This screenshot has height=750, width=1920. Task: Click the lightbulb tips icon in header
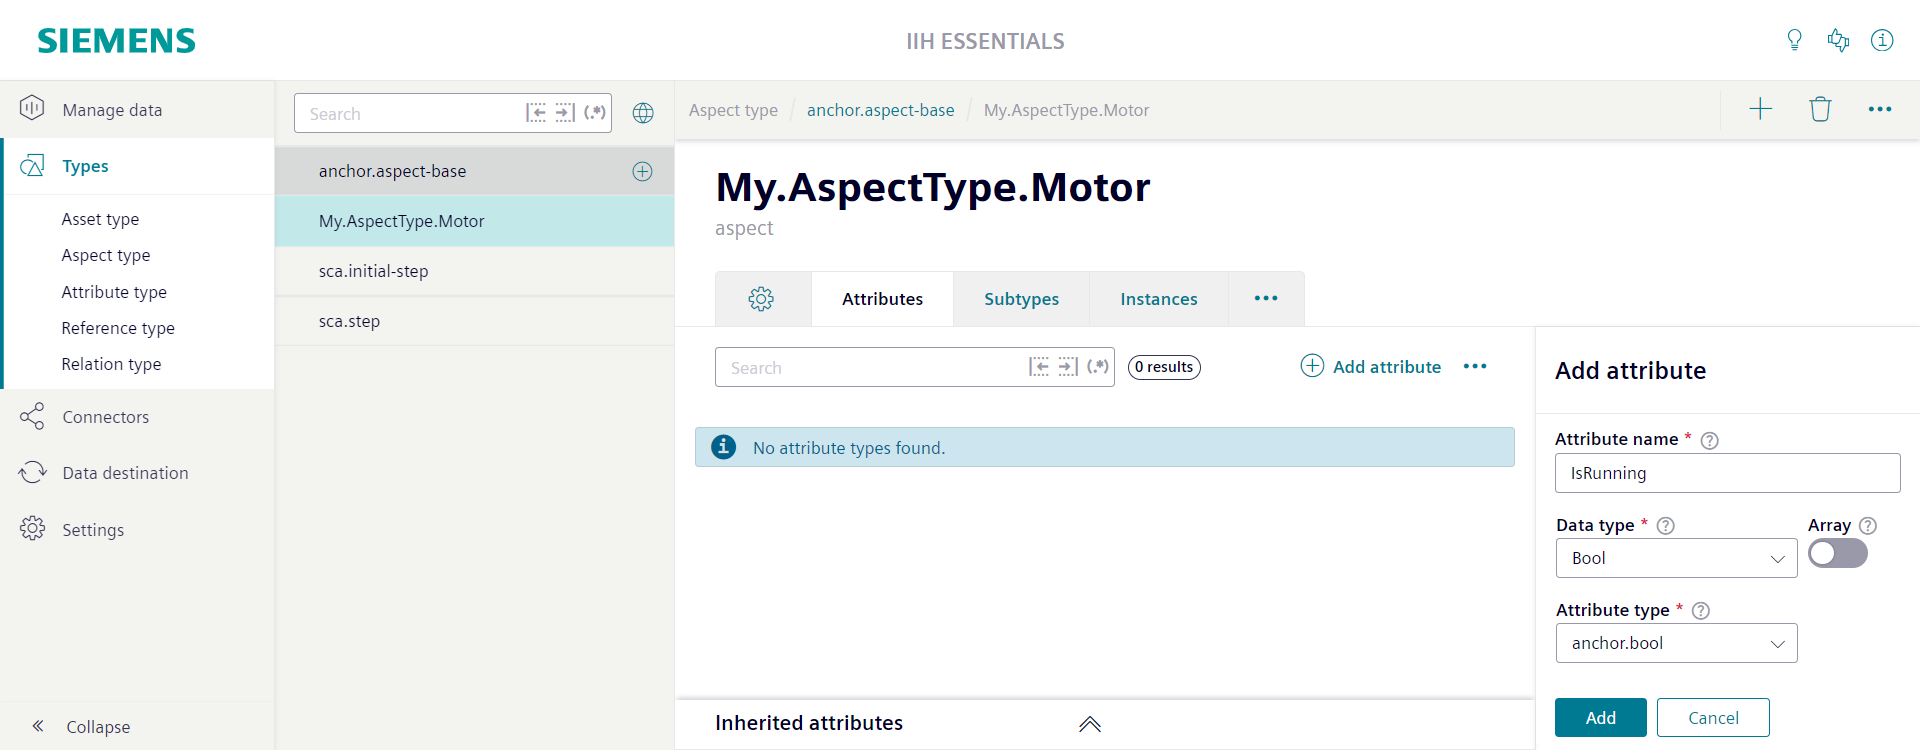1794,40
